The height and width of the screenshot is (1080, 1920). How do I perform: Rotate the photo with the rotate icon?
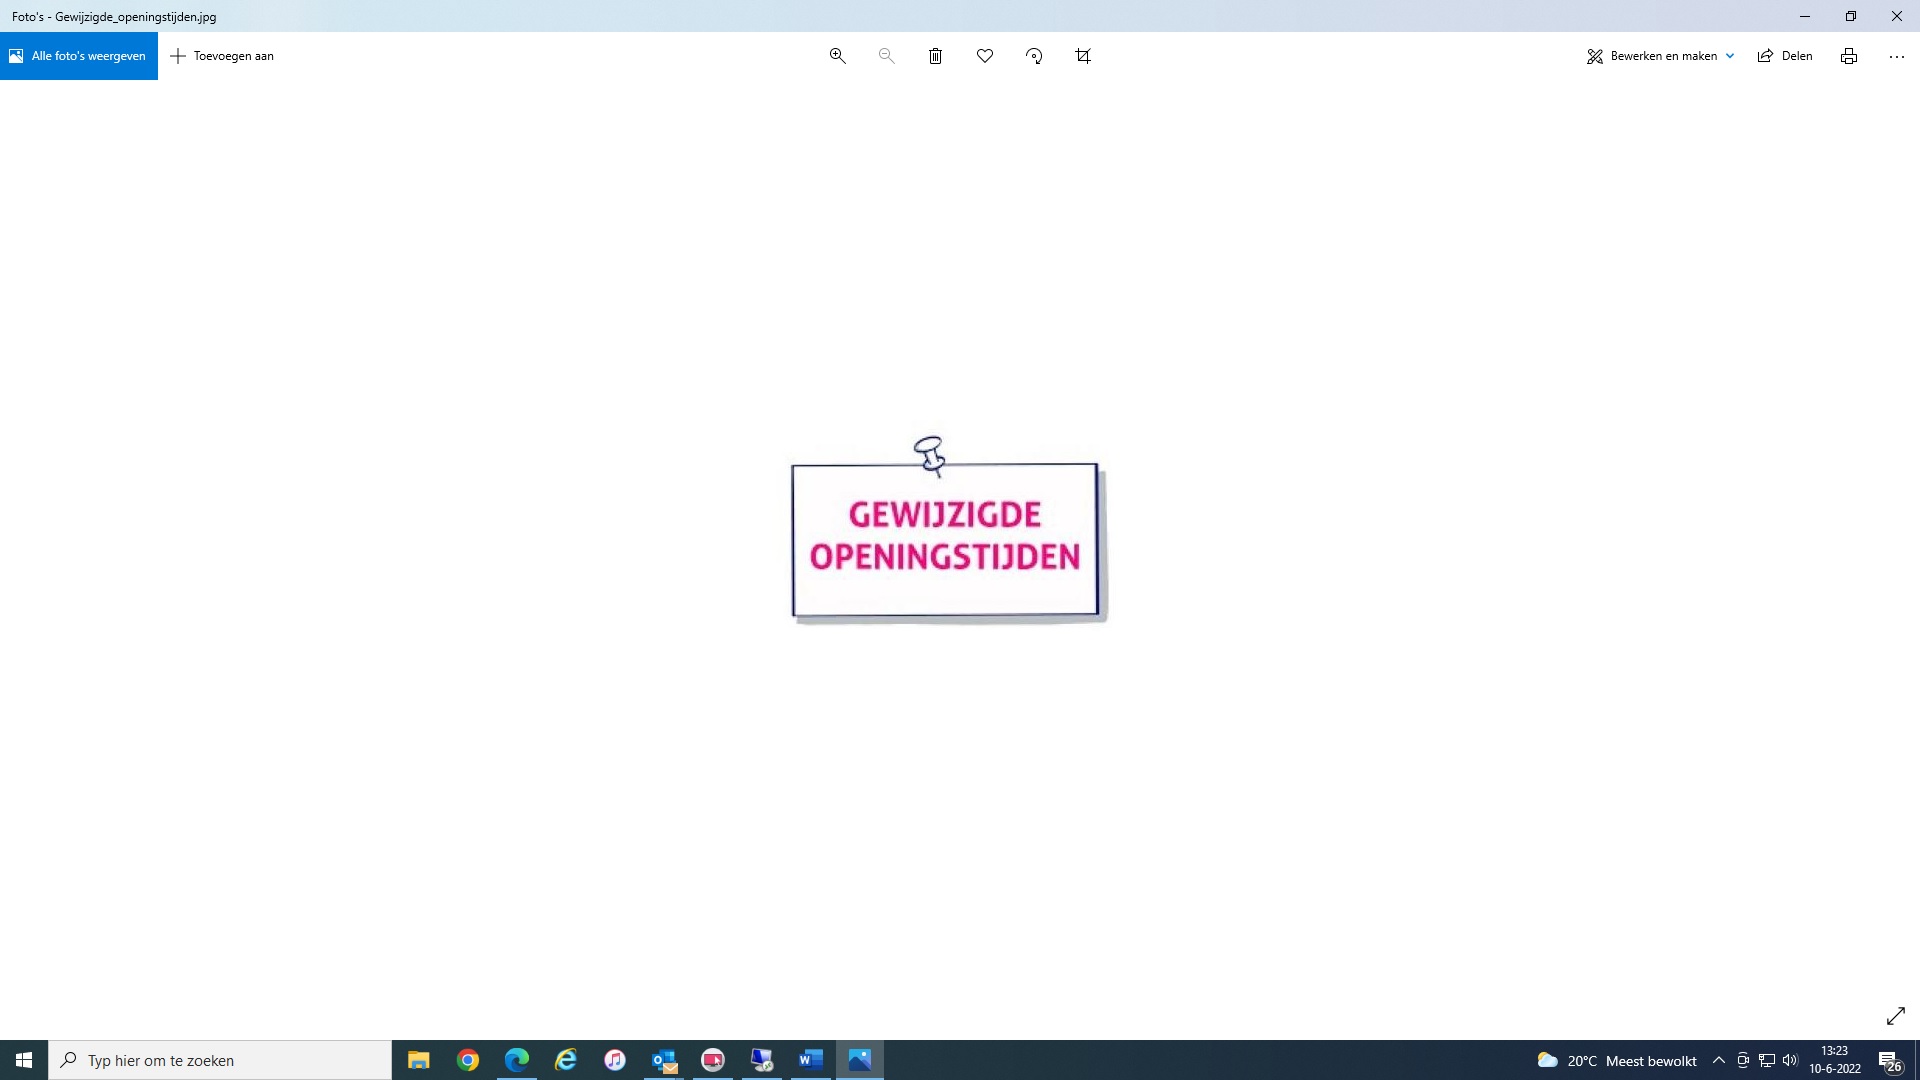1034,56
